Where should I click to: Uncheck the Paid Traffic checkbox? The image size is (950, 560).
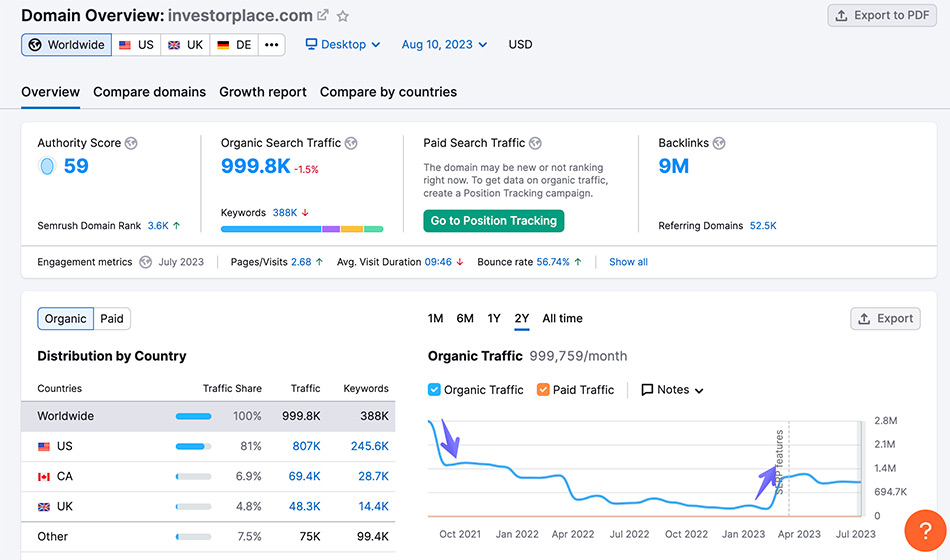(543, 390)
